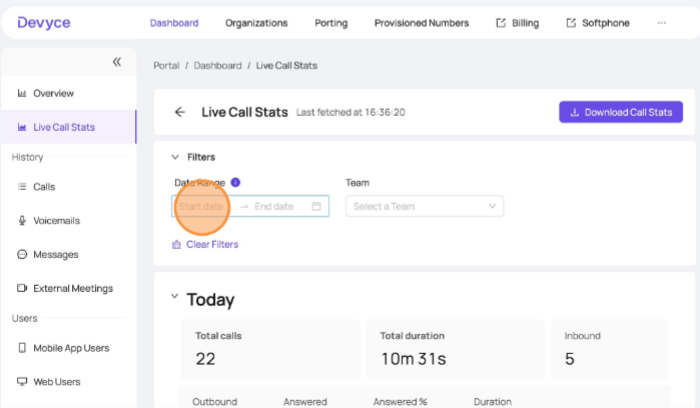Collapse the sidebar with double-chevron icon
This screenshot has height=408, width=700.
pos(117,62)
